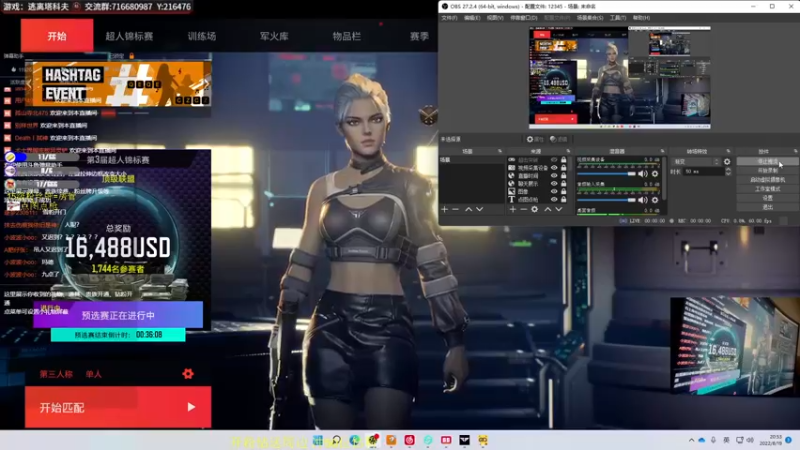
Task: Switch to the 军火库 game tab
Action: coord(274,36)
